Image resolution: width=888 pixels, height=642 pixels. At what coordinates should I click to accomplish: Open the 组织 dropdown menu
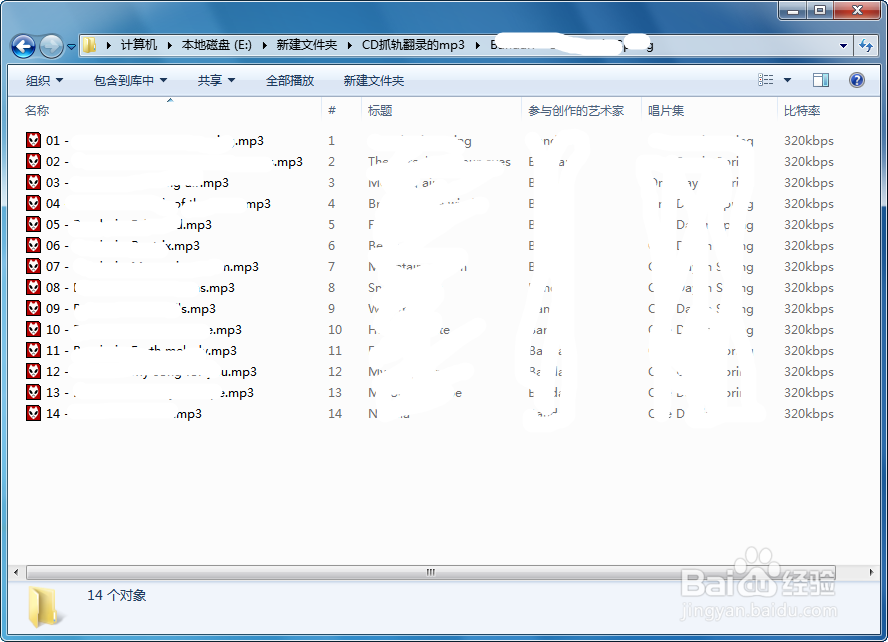[43, 81]
